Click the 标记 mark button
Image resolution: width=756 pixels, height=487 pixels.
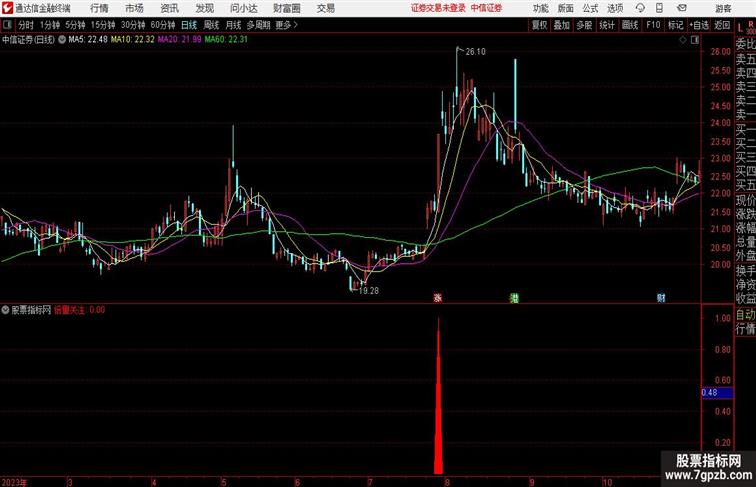[x=675, y=25]
